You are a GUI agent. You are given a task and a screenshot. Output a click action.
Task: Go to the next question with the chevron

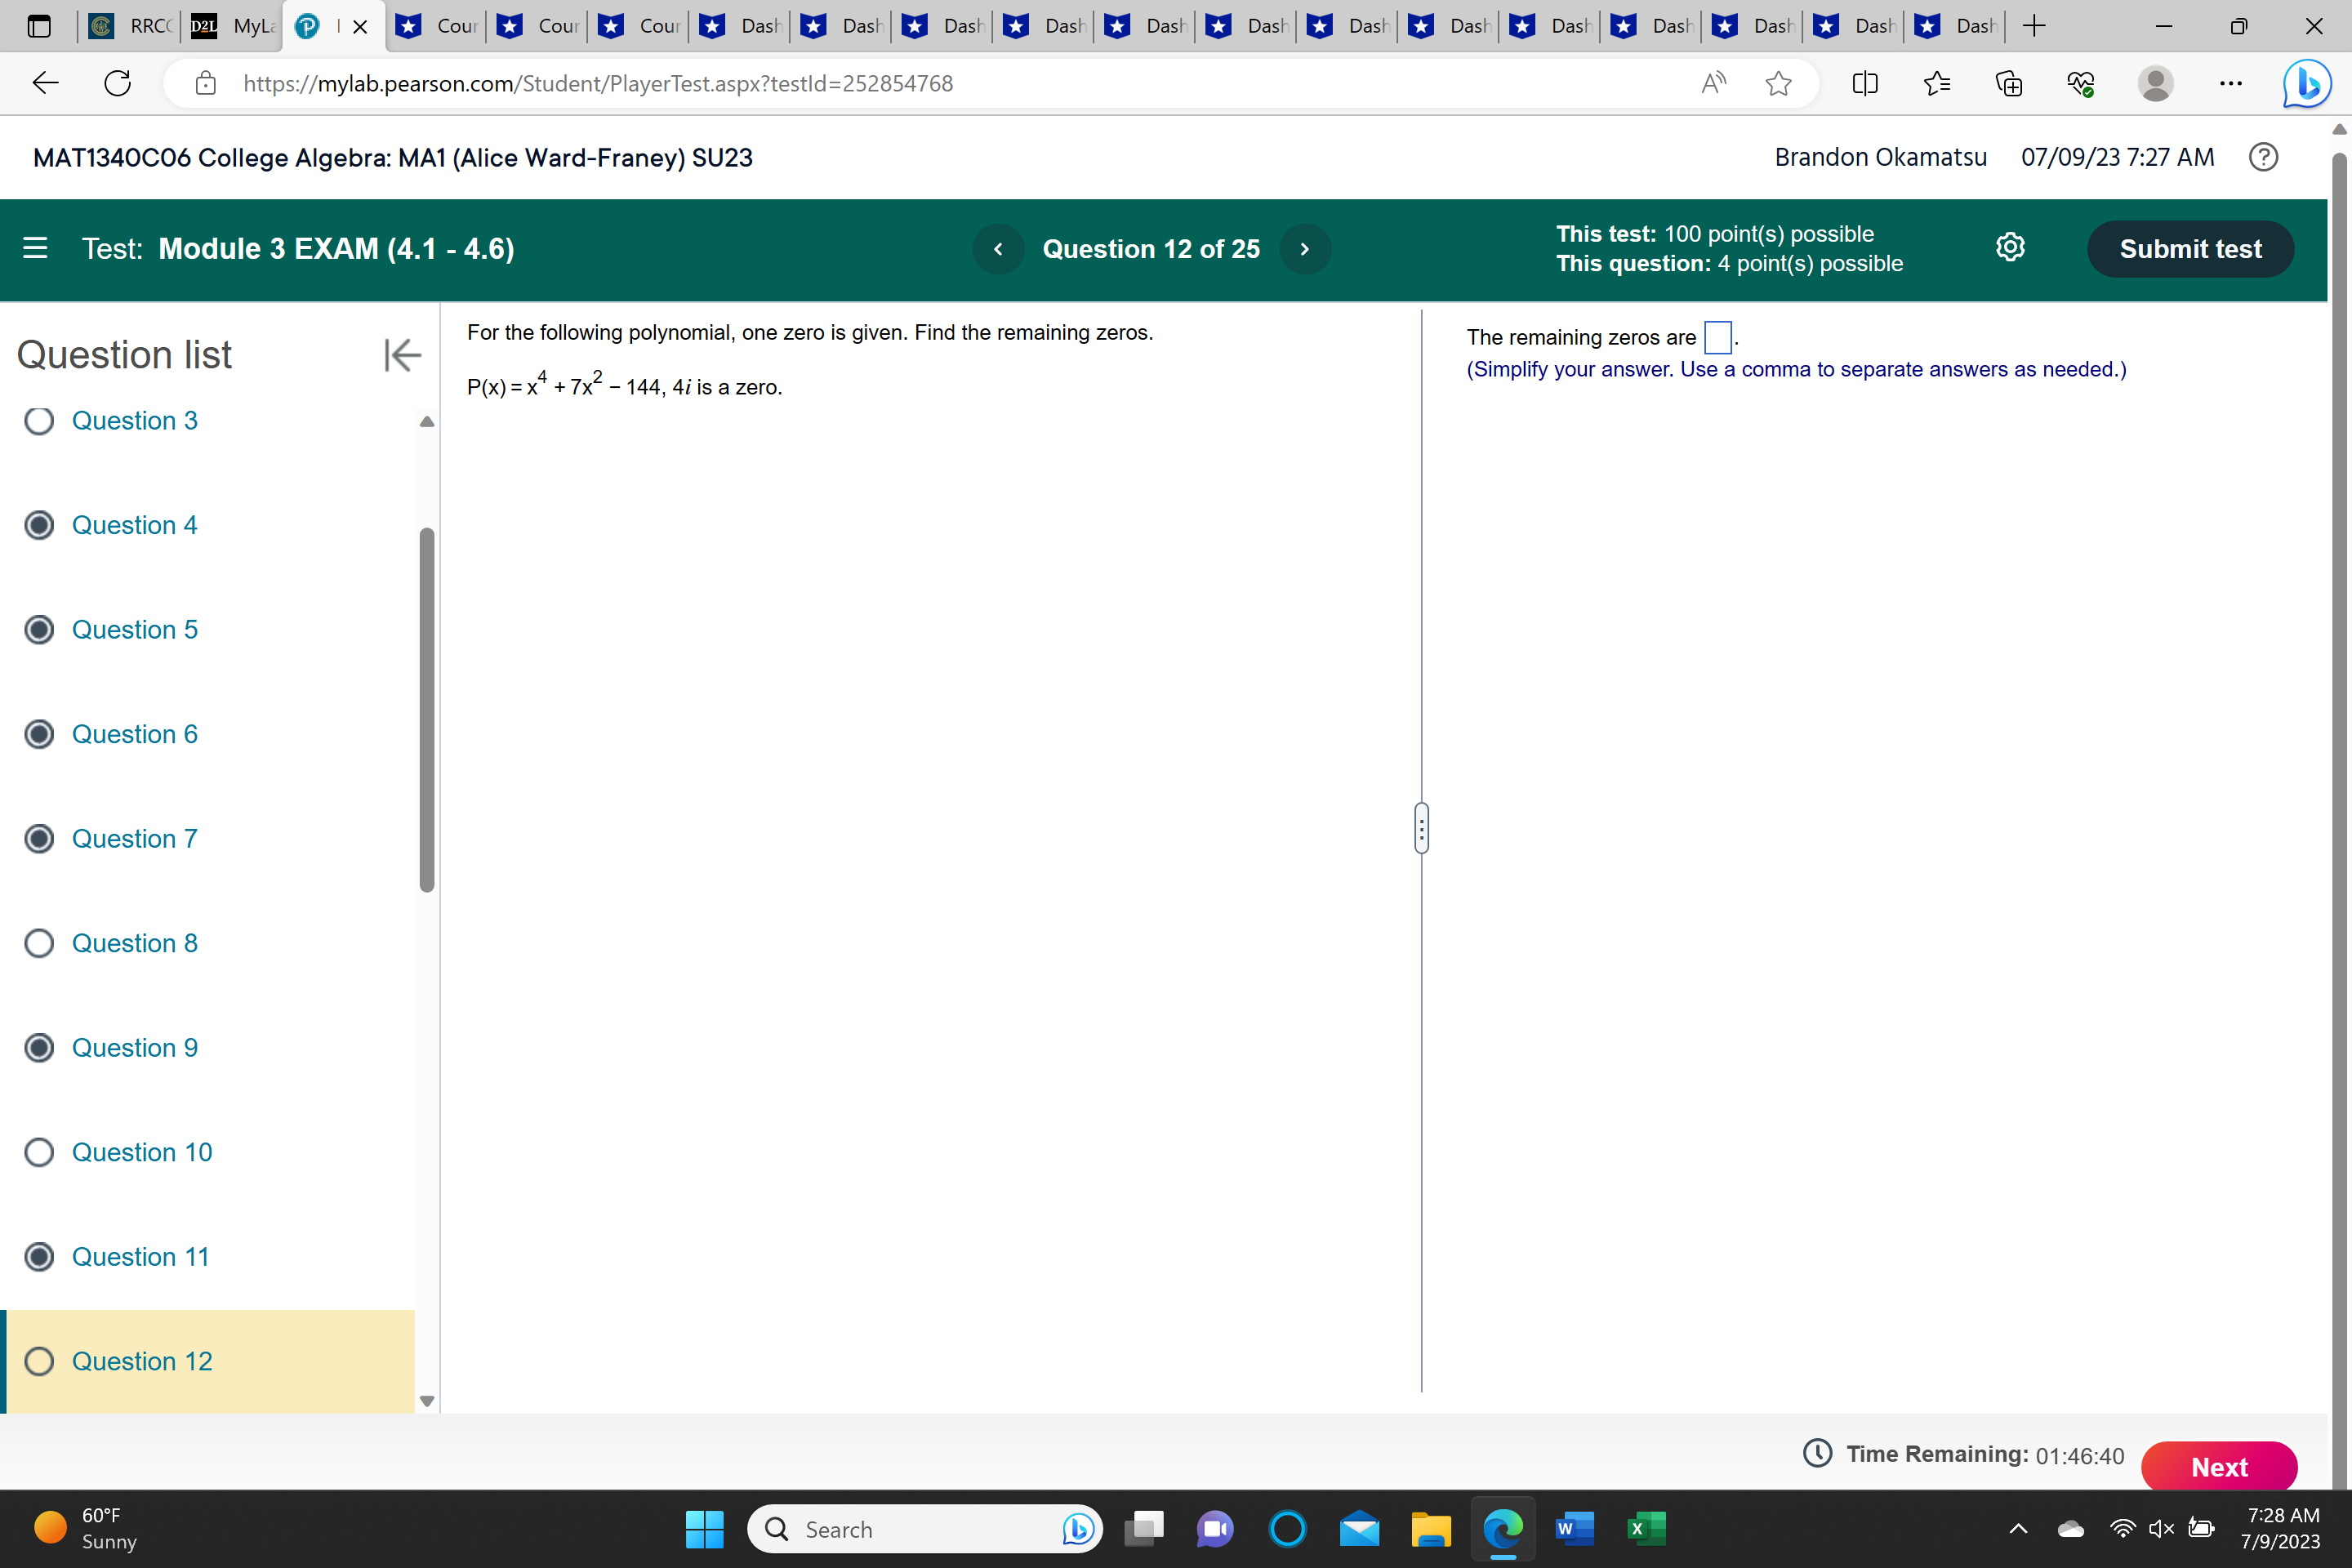(x=1305, y=248)
